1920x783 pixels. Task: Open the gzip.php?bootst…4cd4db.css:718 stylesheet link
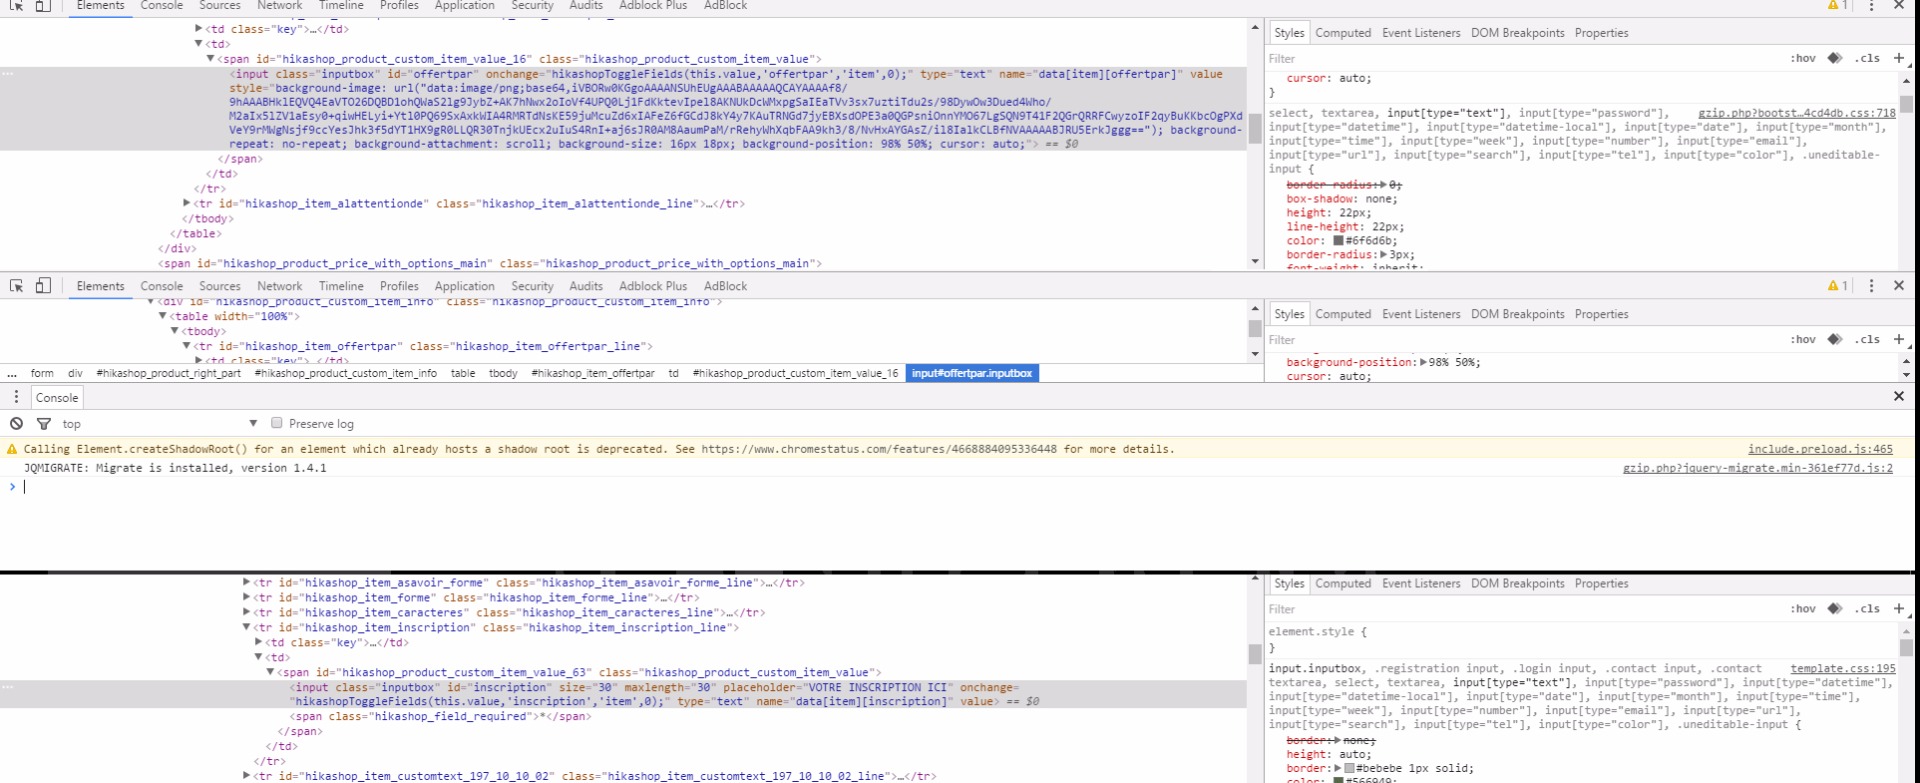(1797, 113)
